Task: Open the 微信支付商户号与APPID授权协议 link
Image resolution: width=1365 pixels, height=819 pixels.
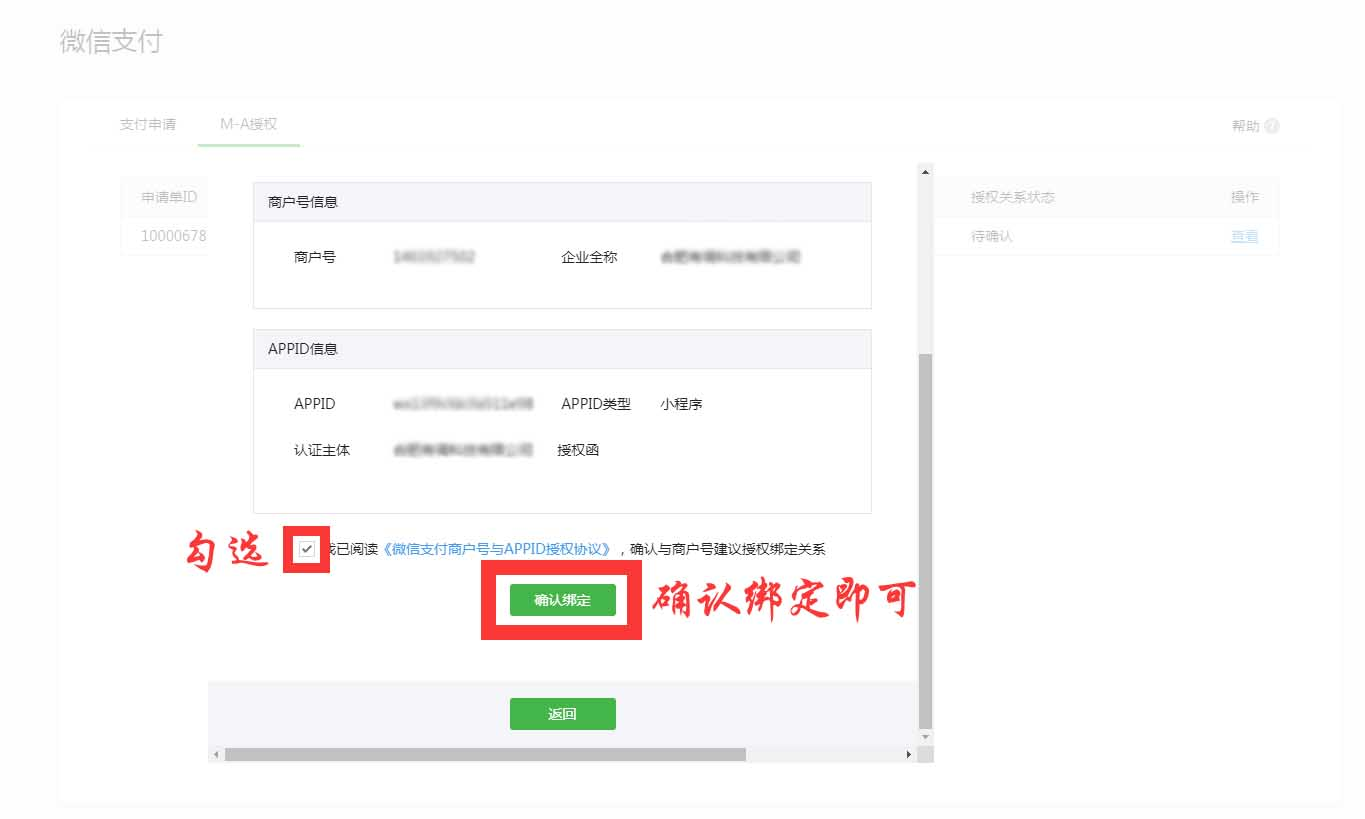Action: [x=497, y=549]
